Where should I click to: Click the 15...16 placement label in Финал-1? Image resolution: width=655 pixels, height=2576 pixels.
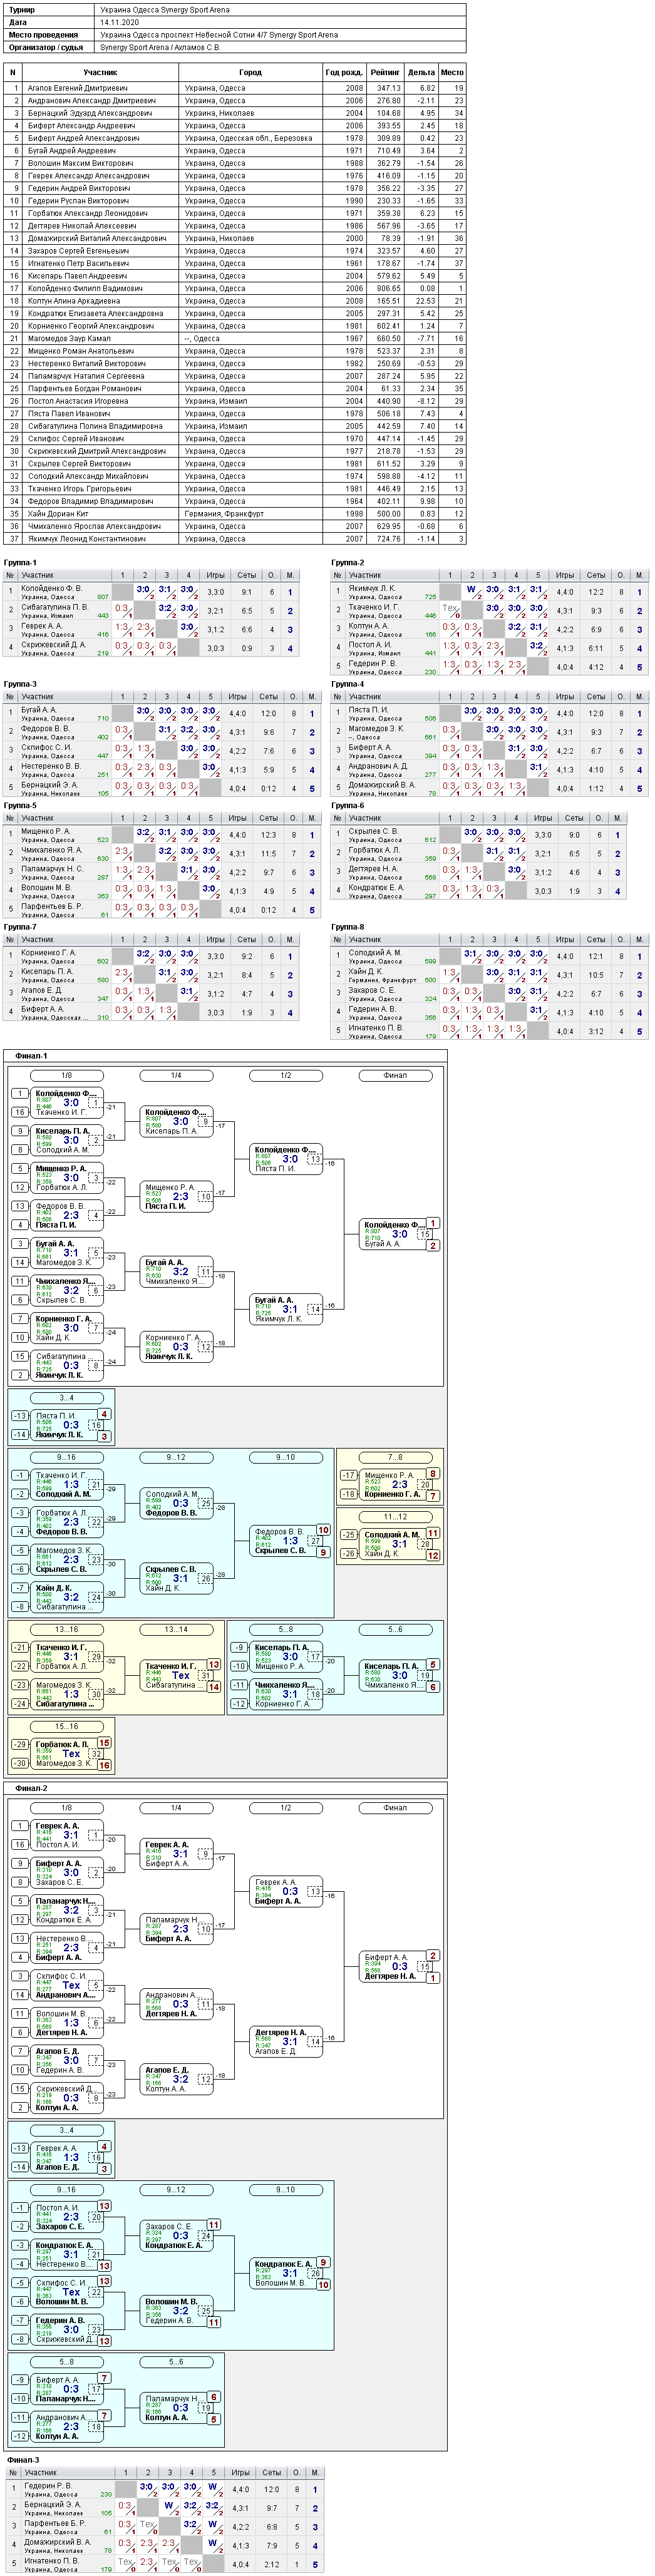coord(66,1726)
